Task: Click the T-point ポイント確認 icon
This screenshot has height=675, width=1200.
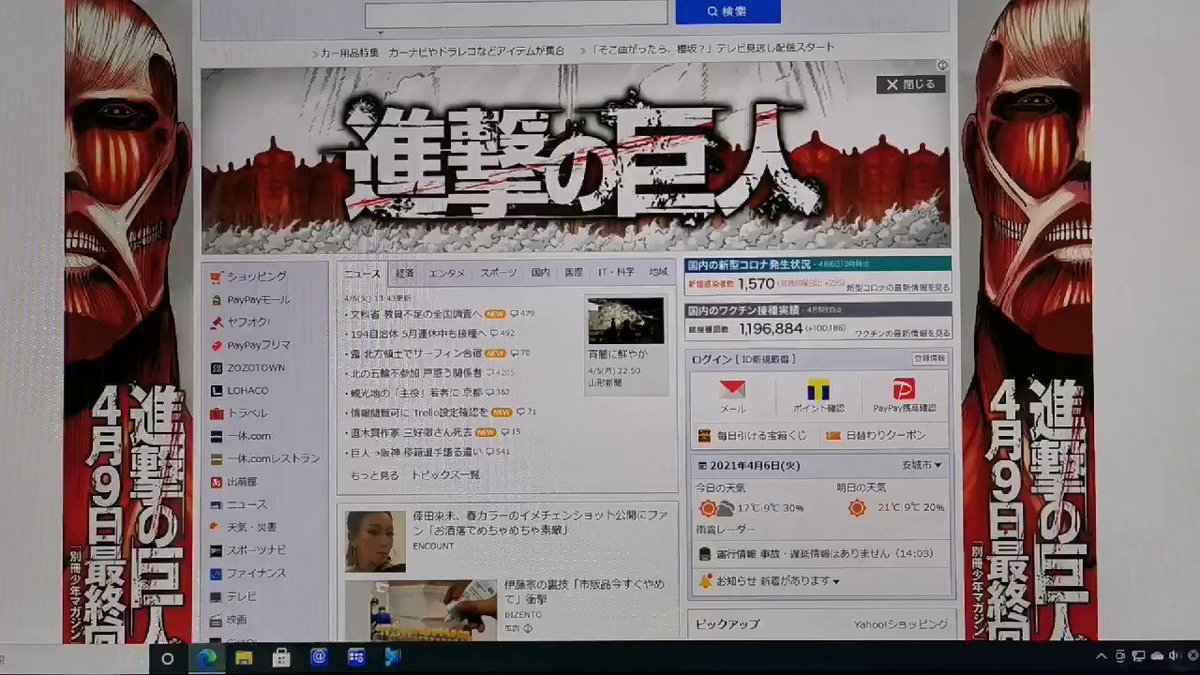Action: [818, 389]
